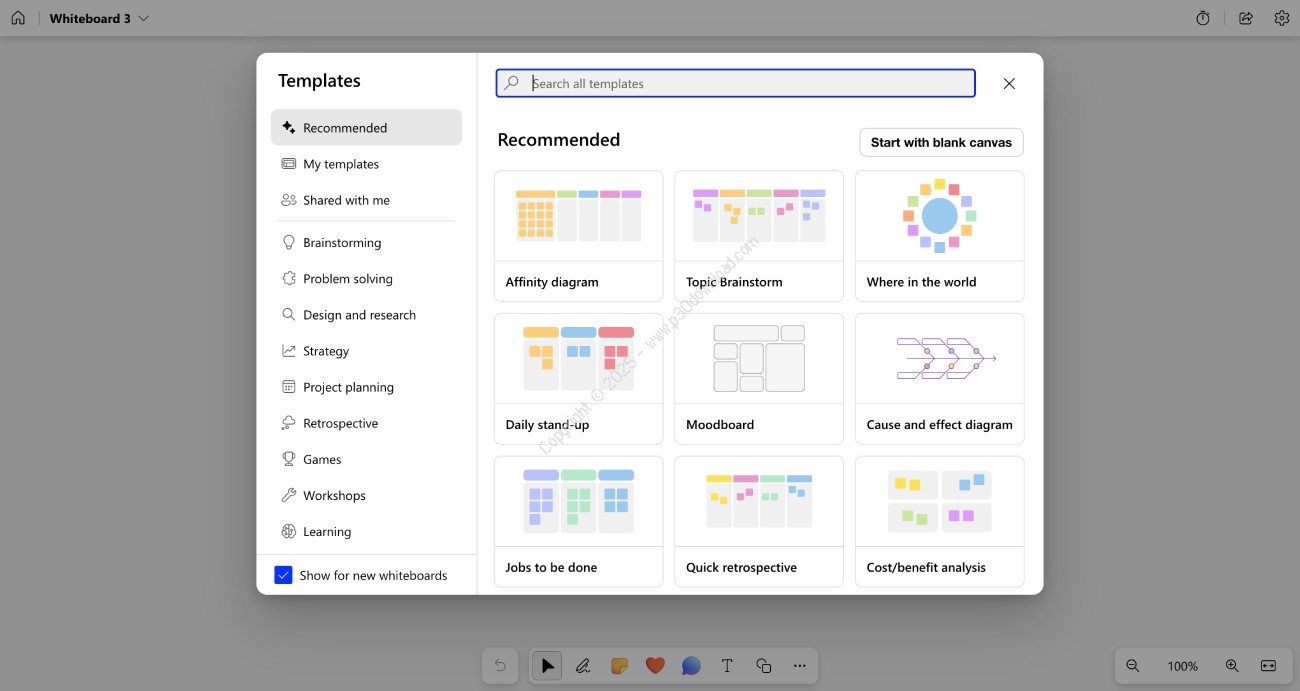Open the Shapes tool
1300x691 pixels.
click(x=763, y=666)
